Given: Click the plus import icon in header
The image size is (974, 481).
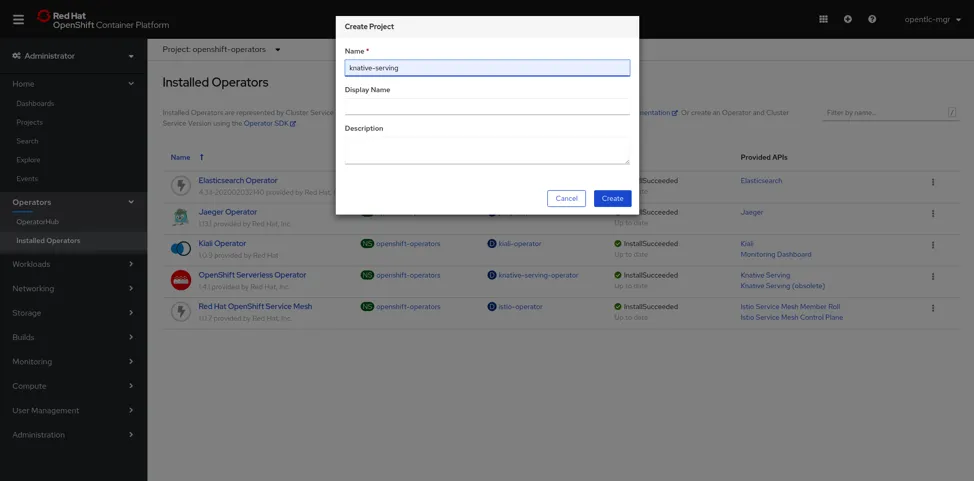Looking at the screenshot, I should [848, 19].
